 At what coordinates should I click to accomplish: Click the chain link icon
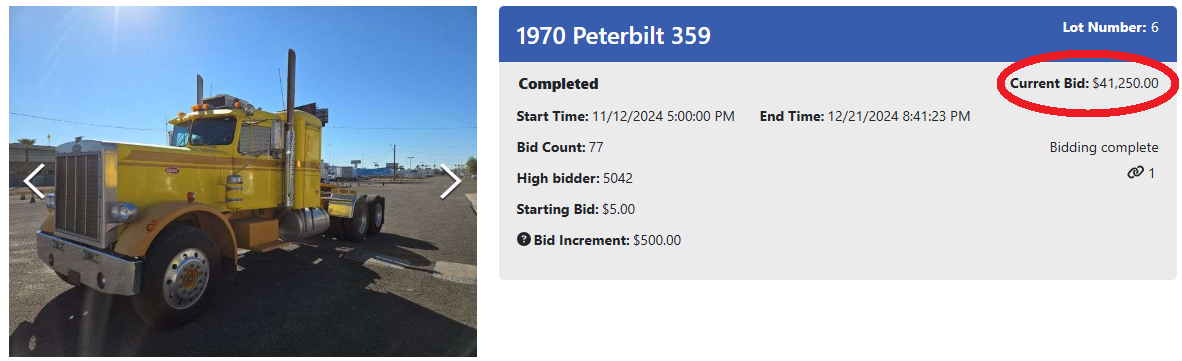tap(1135, 173)
